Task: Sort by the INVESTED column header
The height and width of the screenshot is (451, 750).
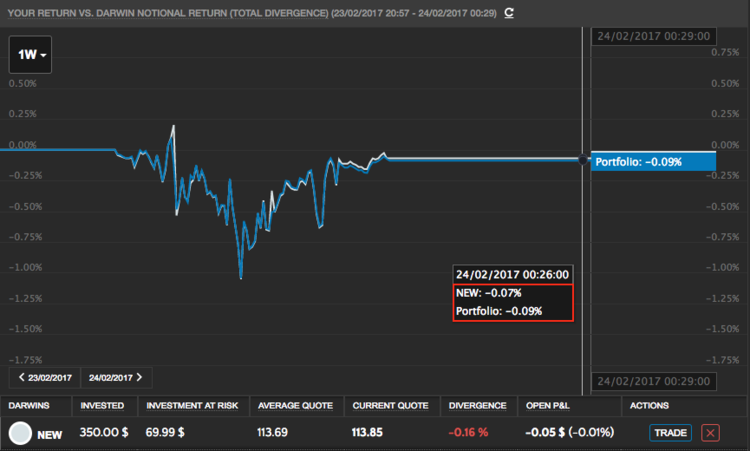Action: click(102, 406)
